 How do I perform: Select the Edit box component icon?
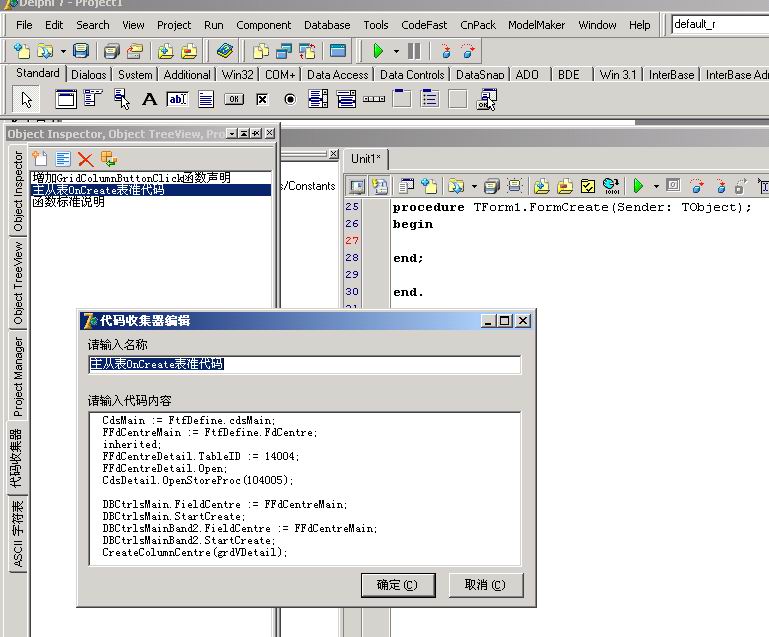(x=177, y=99)
